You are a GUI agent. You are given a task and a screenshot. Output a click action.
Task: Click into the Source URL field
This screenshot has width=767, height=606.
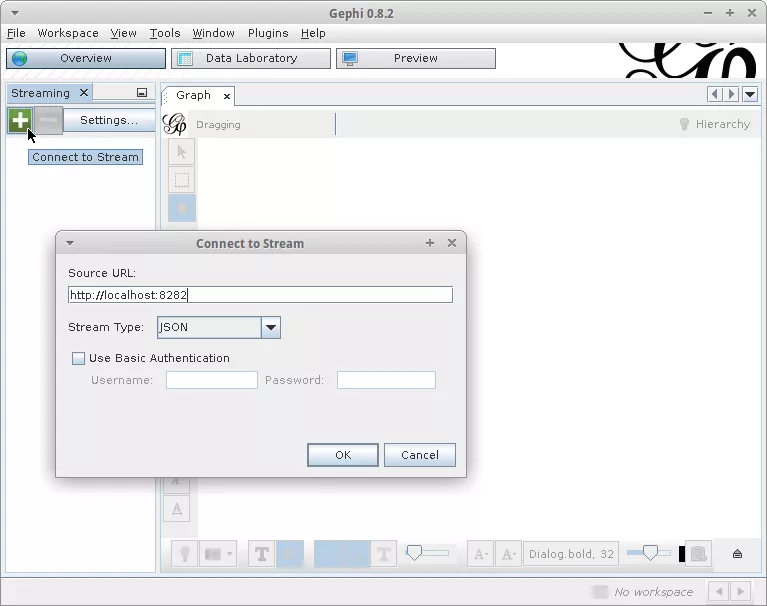(x=260, y=295)
